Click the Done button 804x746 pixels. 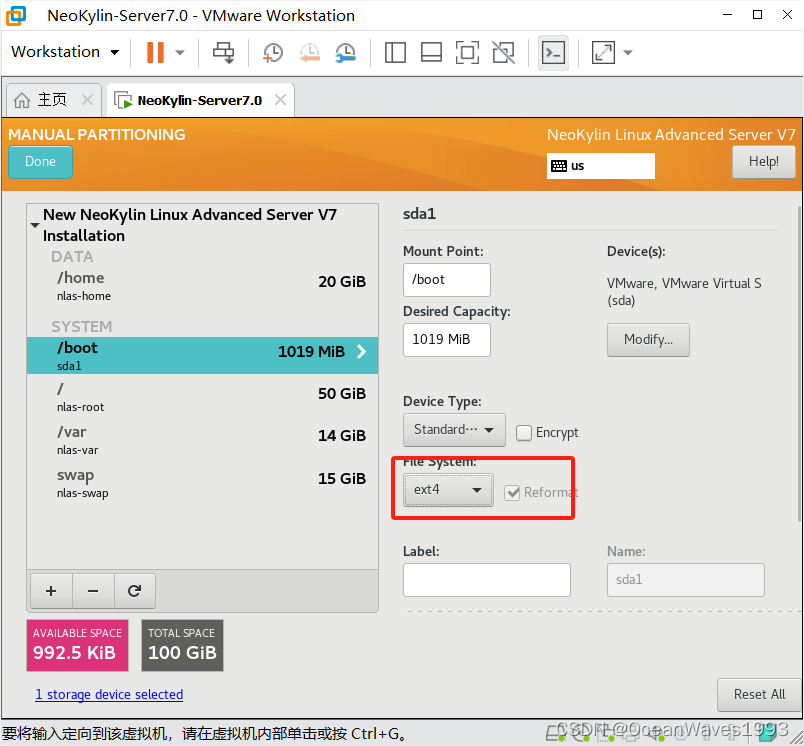point(41,162)
